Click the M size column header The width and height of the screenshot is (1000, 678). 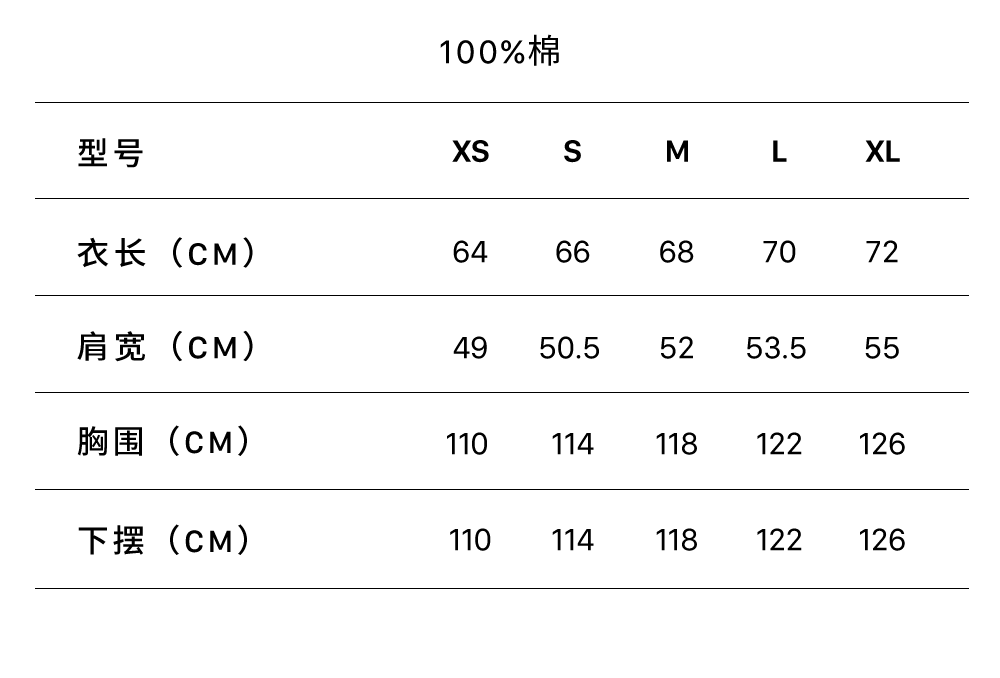[677, 152]
